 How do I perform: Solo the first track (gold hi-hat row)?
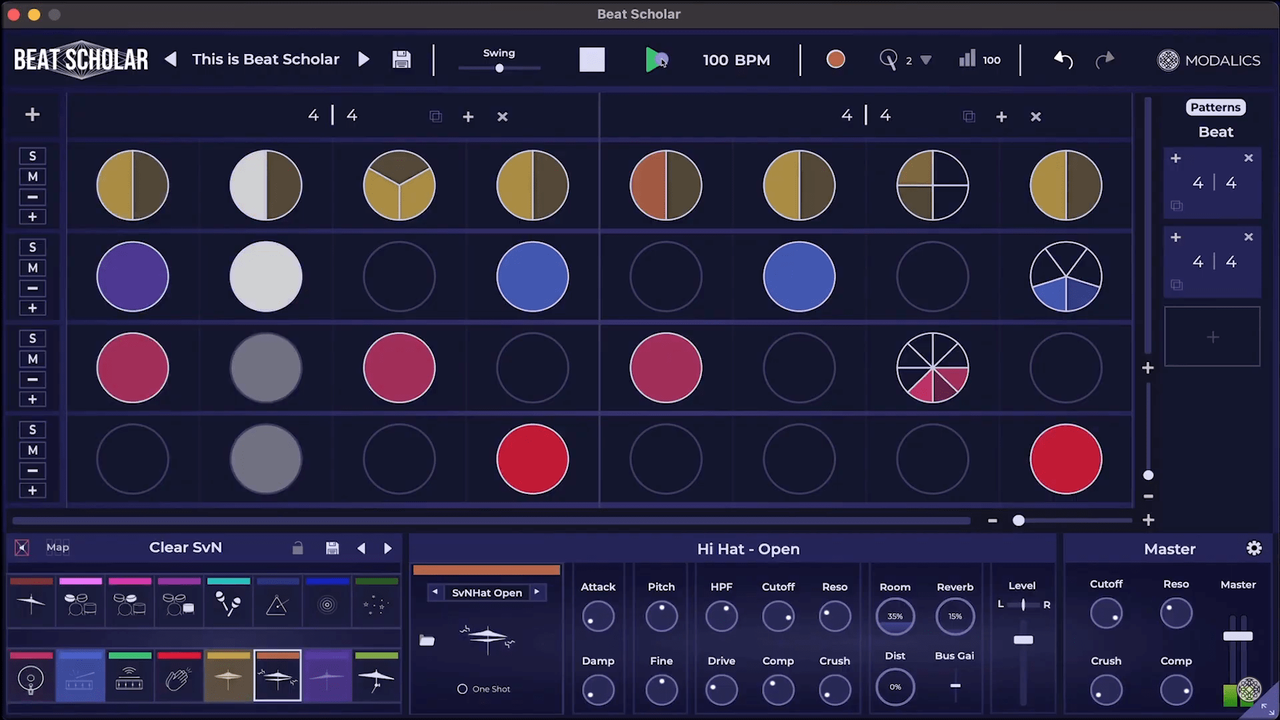[32, 156]
